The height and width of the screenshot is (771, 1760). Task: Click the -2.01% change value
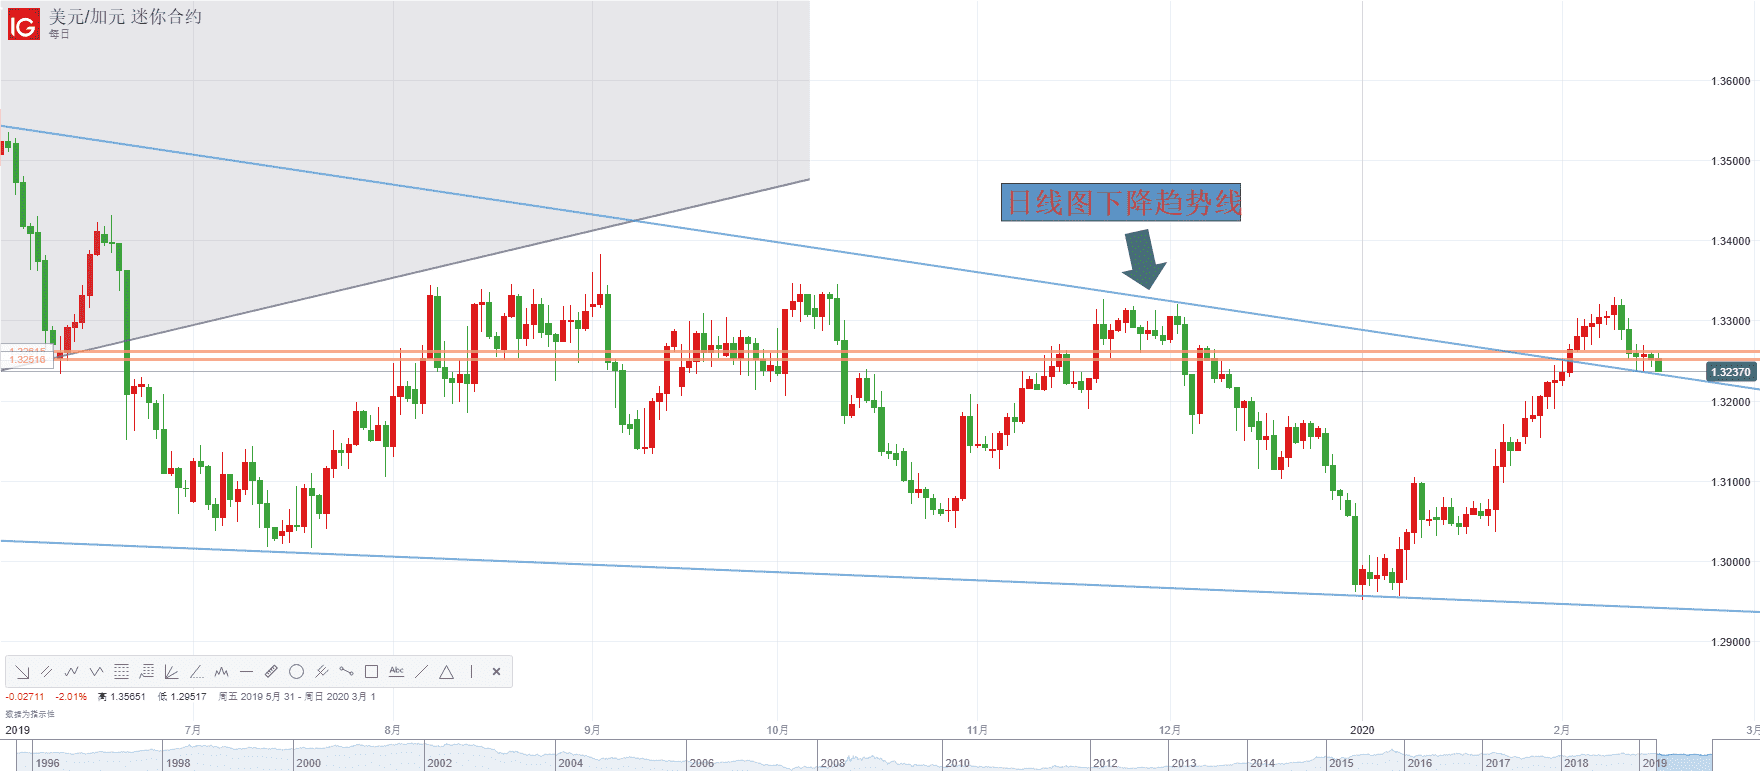[71, 697]
